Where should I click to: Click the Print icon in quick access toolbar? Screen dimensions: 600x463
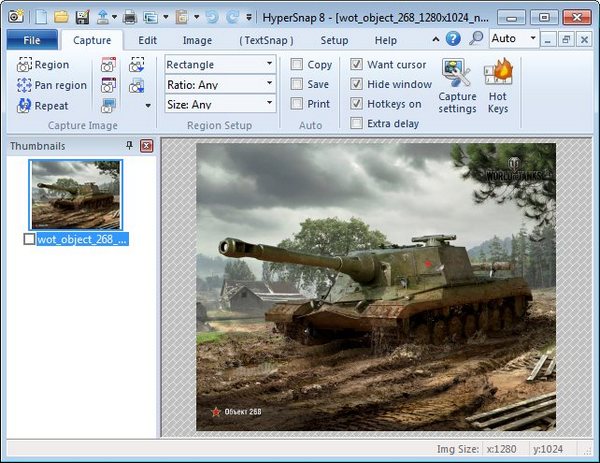pyautogui.click(x=130, y=17)
